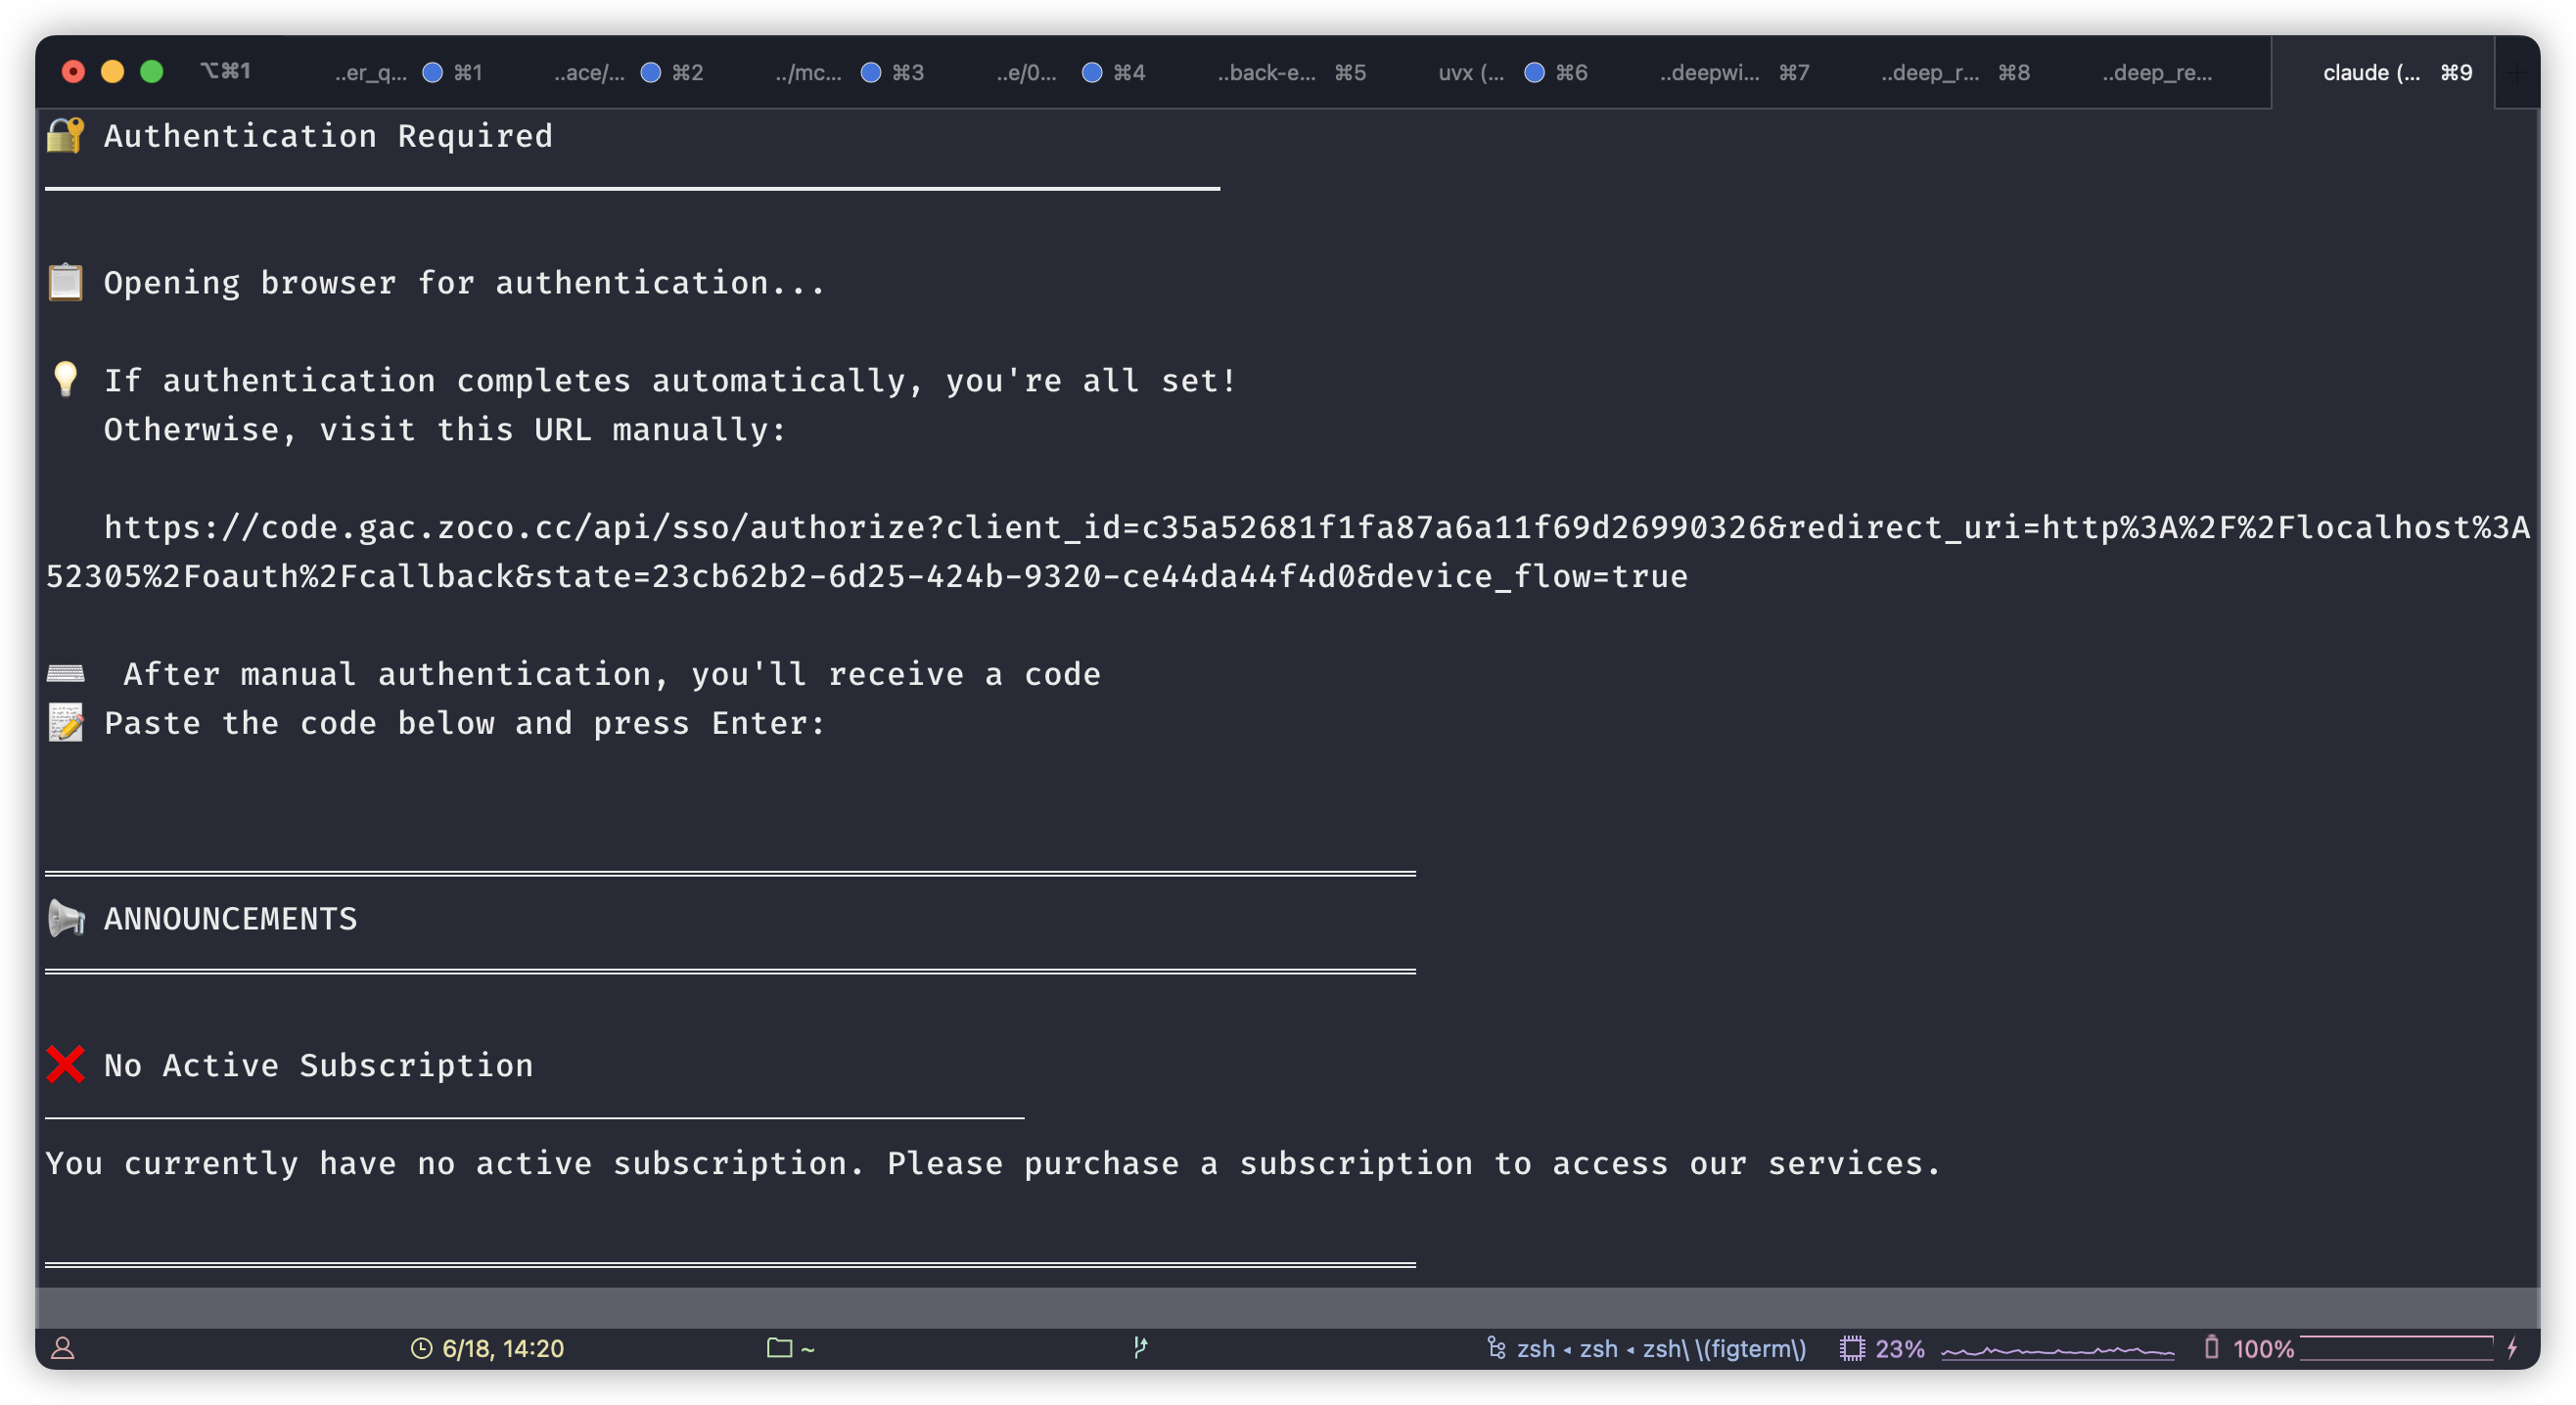Click the folder icon for home directory

point(779,1347)
